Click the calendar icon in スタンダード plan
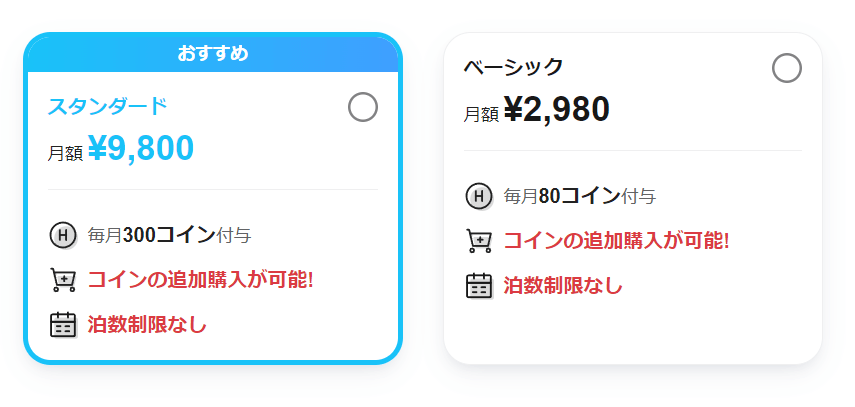 (x=63, y=324)
